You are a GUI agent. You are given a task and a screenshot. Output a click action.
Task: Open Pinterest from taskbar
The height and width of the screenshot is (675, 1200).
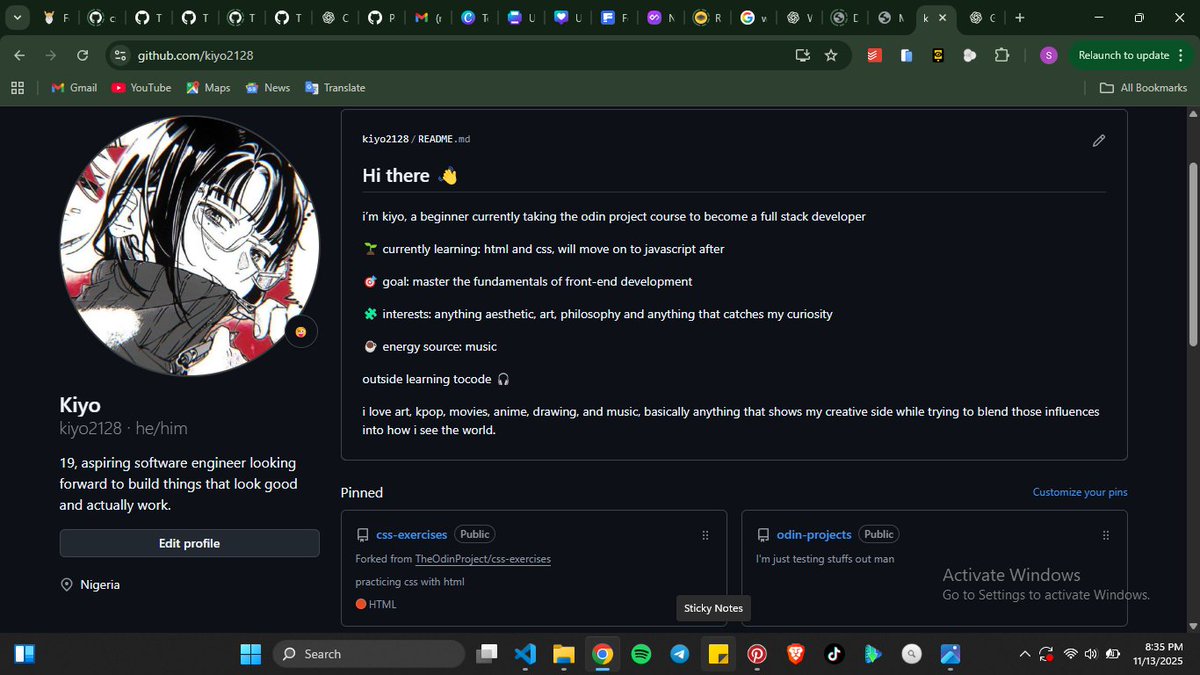[x=757, y=654]
